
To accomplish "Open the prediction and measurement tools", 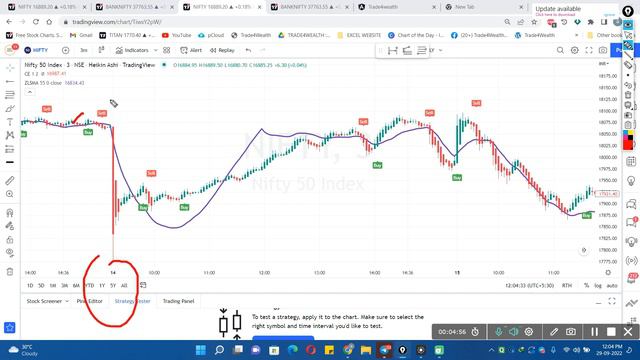I will click(10, 149).
